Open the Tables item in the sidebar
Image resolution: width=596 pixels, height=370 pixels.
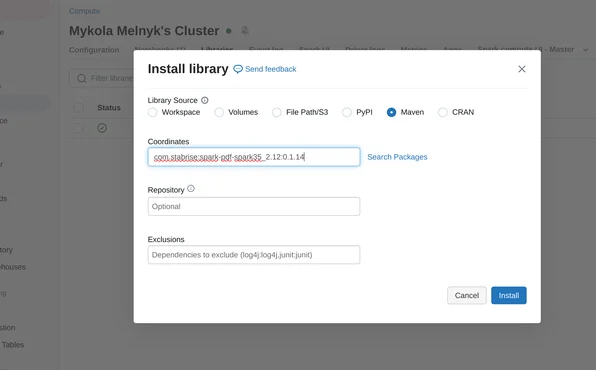13,345
